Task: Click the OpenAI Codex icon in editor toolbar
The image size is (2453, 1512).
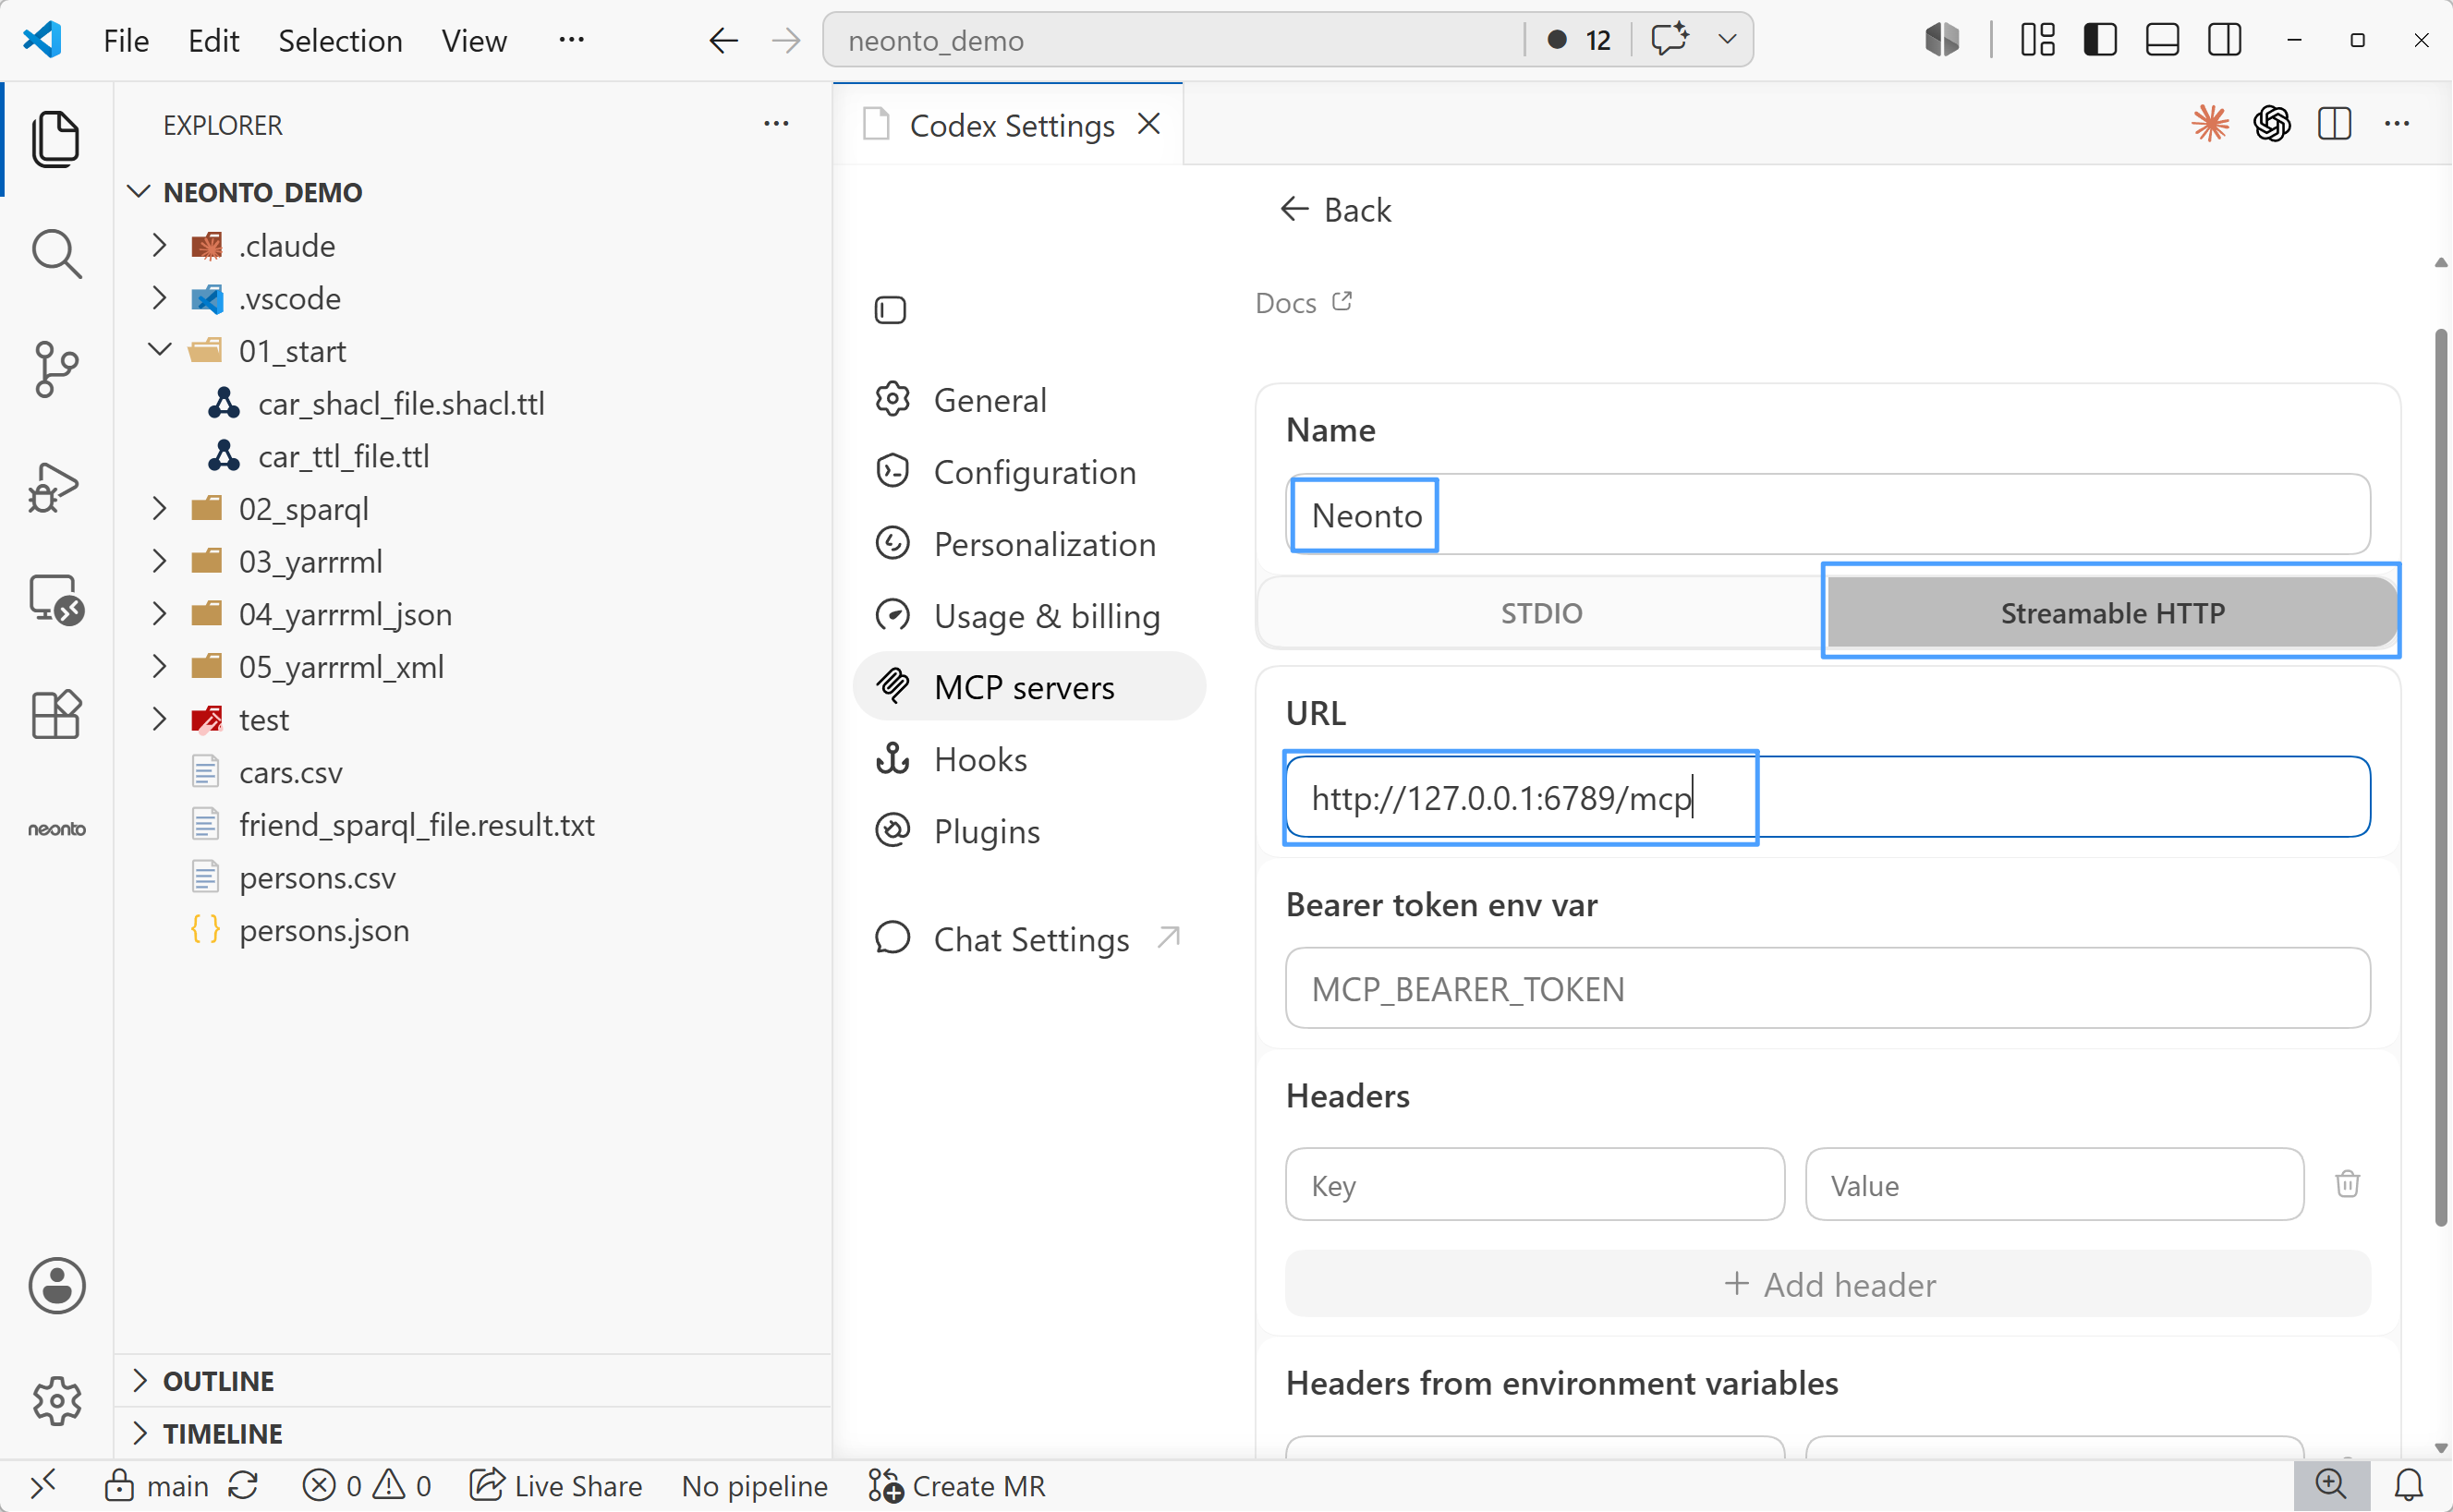Action: (2272, 124)
